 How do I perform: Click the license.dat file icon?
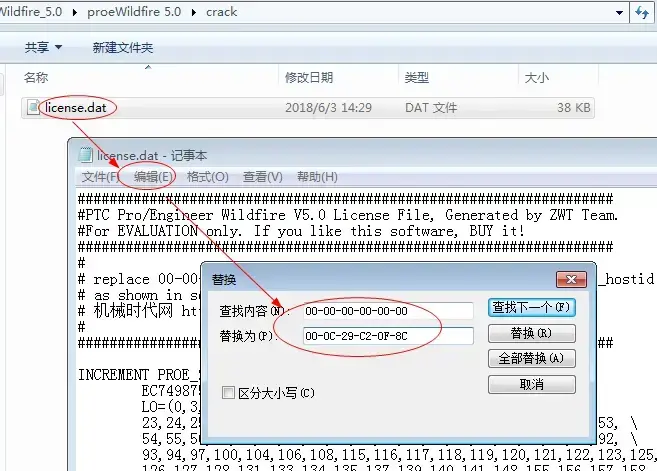(33, 107)
